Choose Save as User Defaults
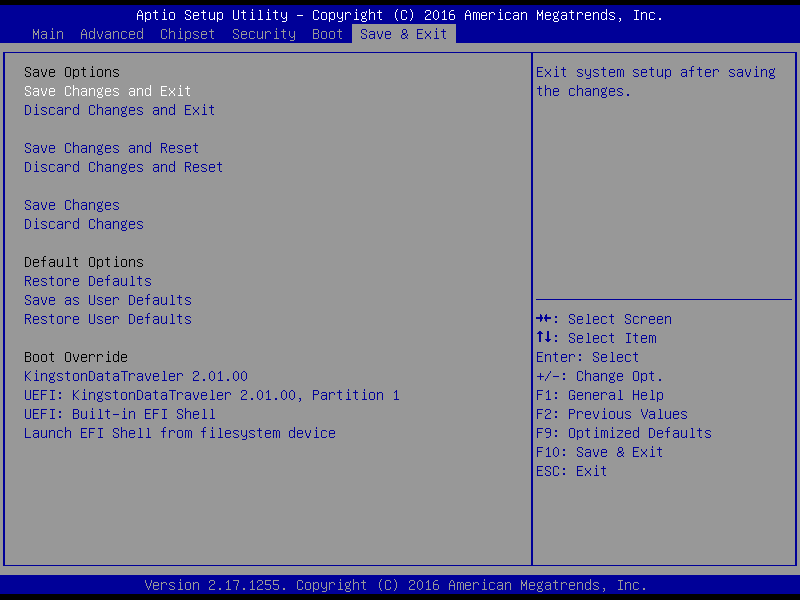800x600 pixels. pyautogui.click(x=108, y=300)
